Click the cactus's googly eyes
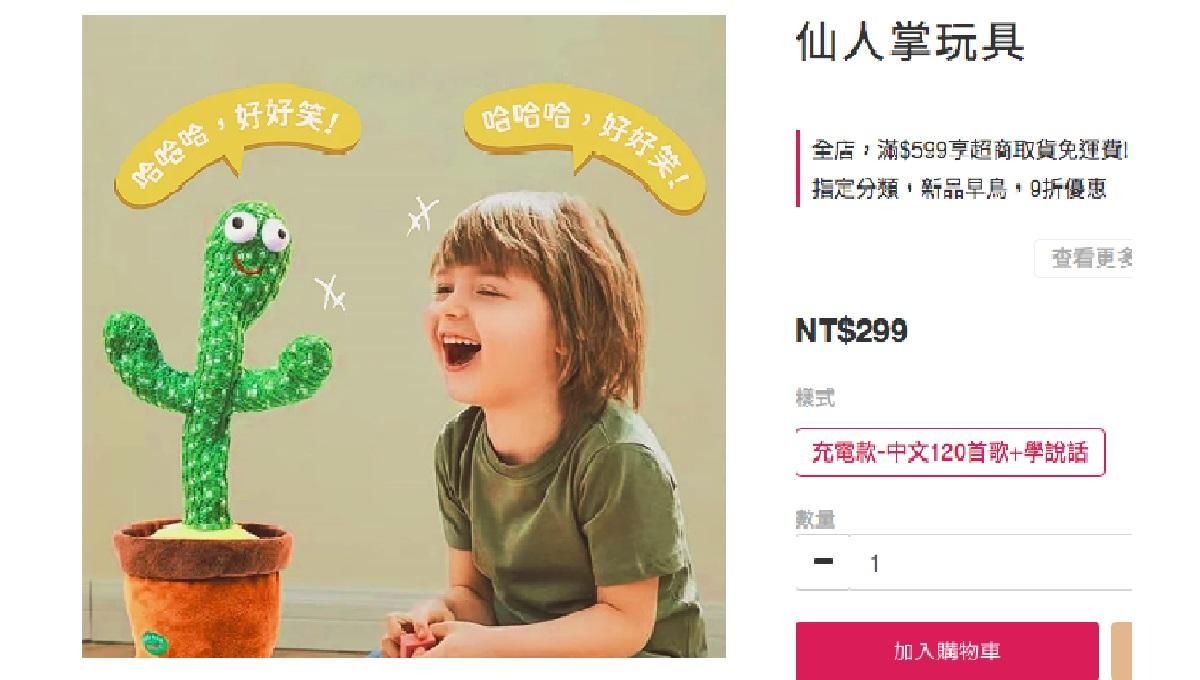 point(257,229)
